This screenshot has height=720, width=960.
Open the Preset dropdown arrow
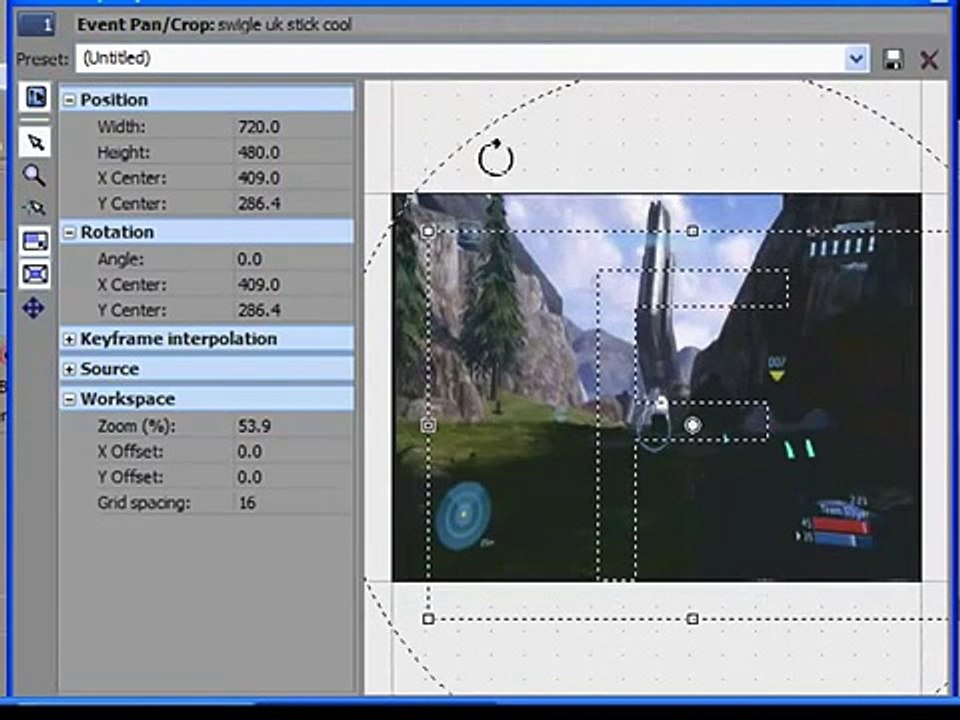pos(856,59)
